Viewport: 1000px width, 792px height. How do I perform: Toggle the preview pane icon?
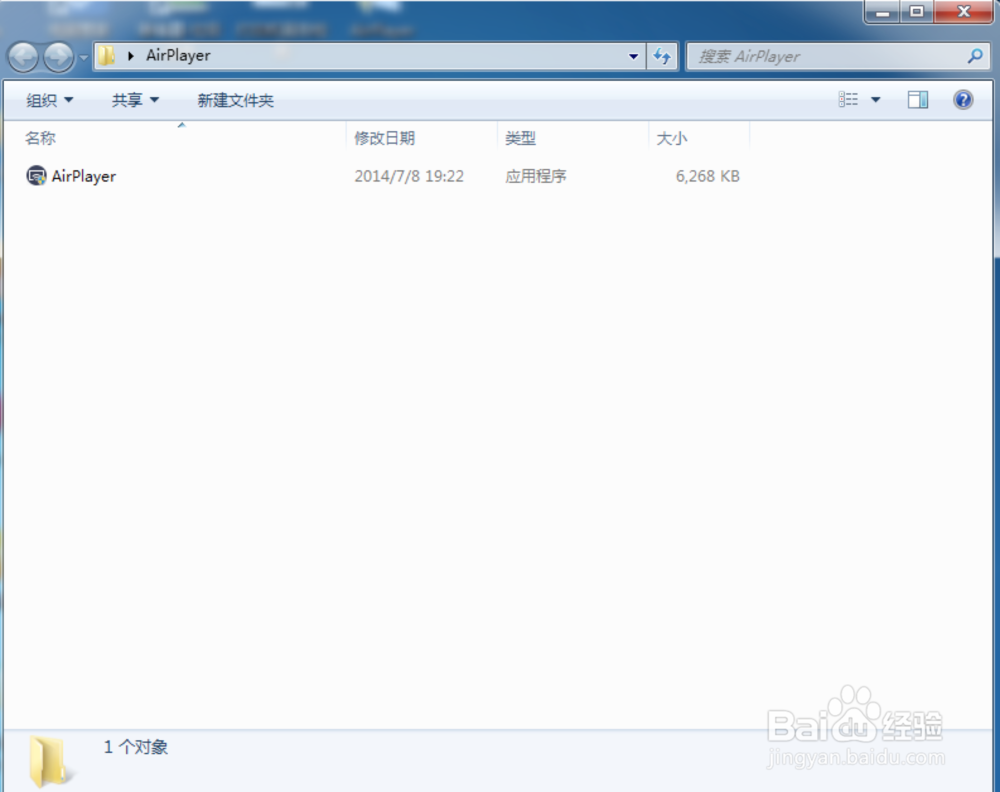pyautogui.click(x=917, y=99)
